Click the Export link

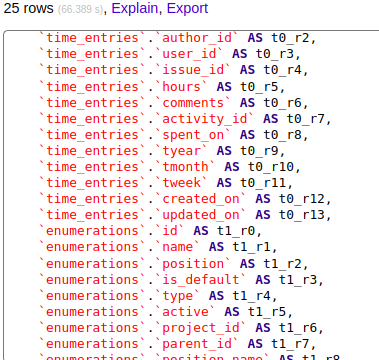coord(187,8)
